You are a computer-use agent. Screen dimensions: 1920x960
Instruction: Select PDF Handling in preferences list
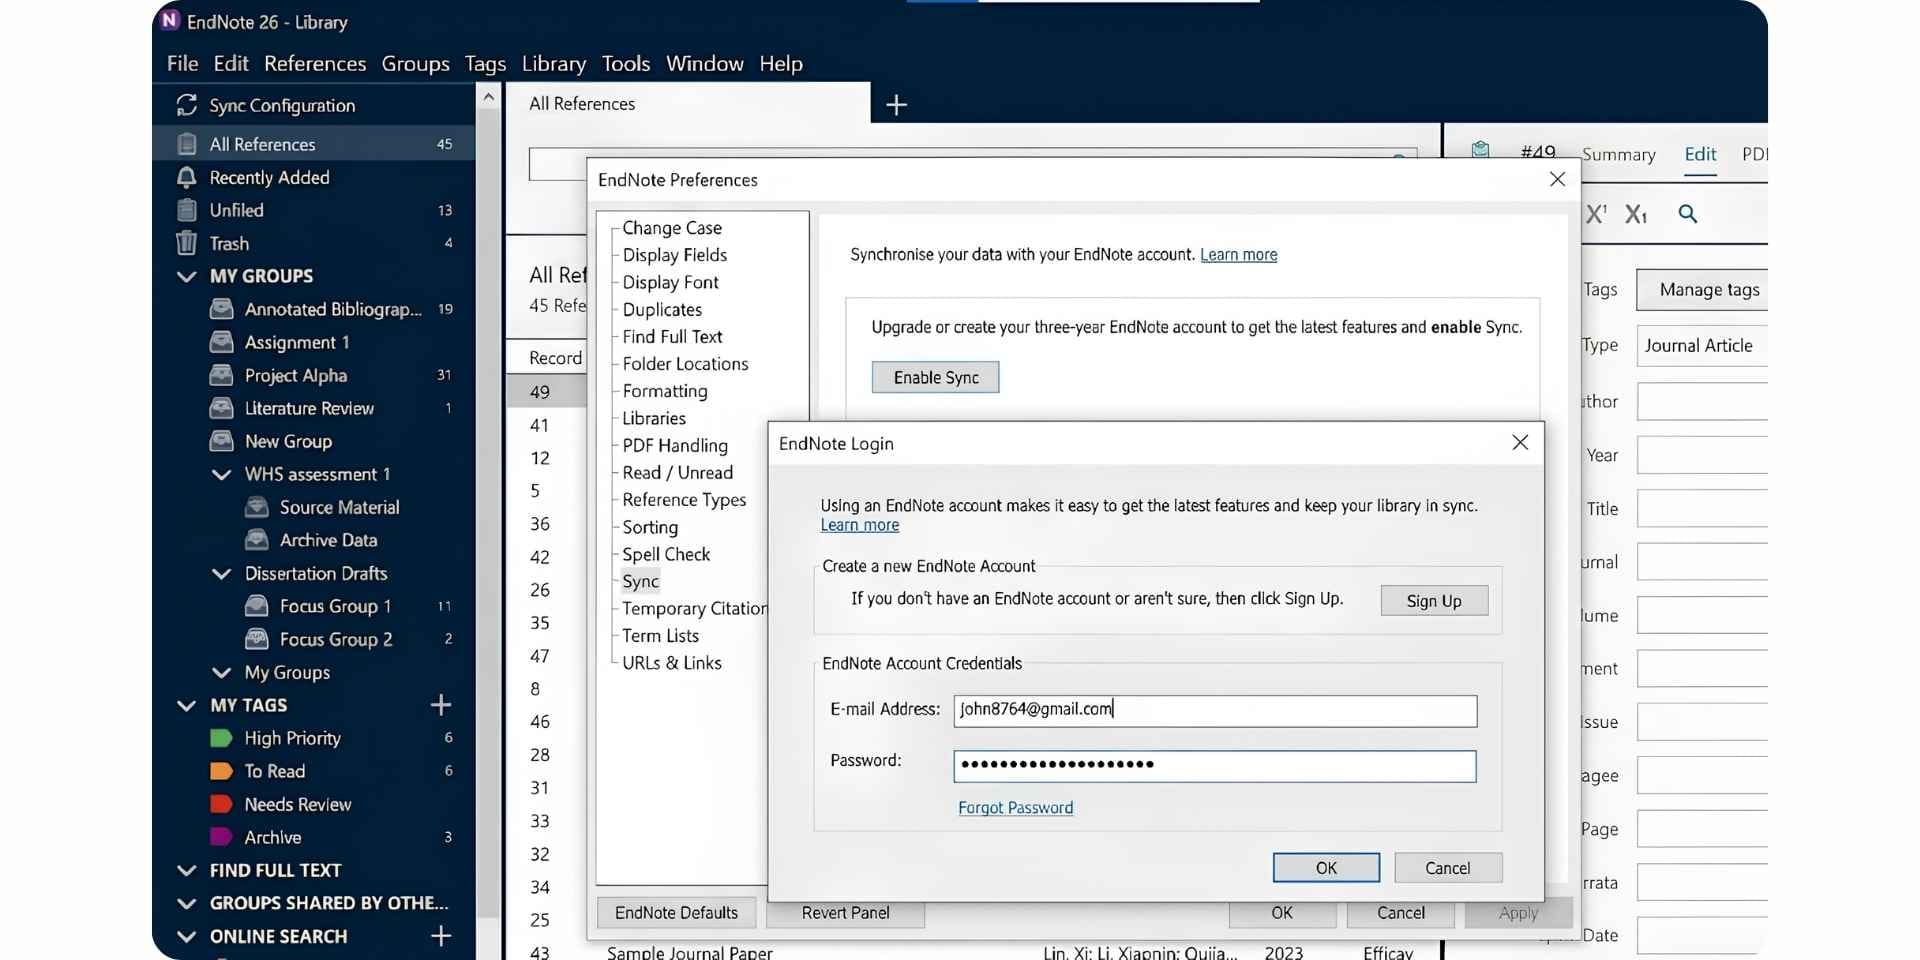[x=675, y=445]
